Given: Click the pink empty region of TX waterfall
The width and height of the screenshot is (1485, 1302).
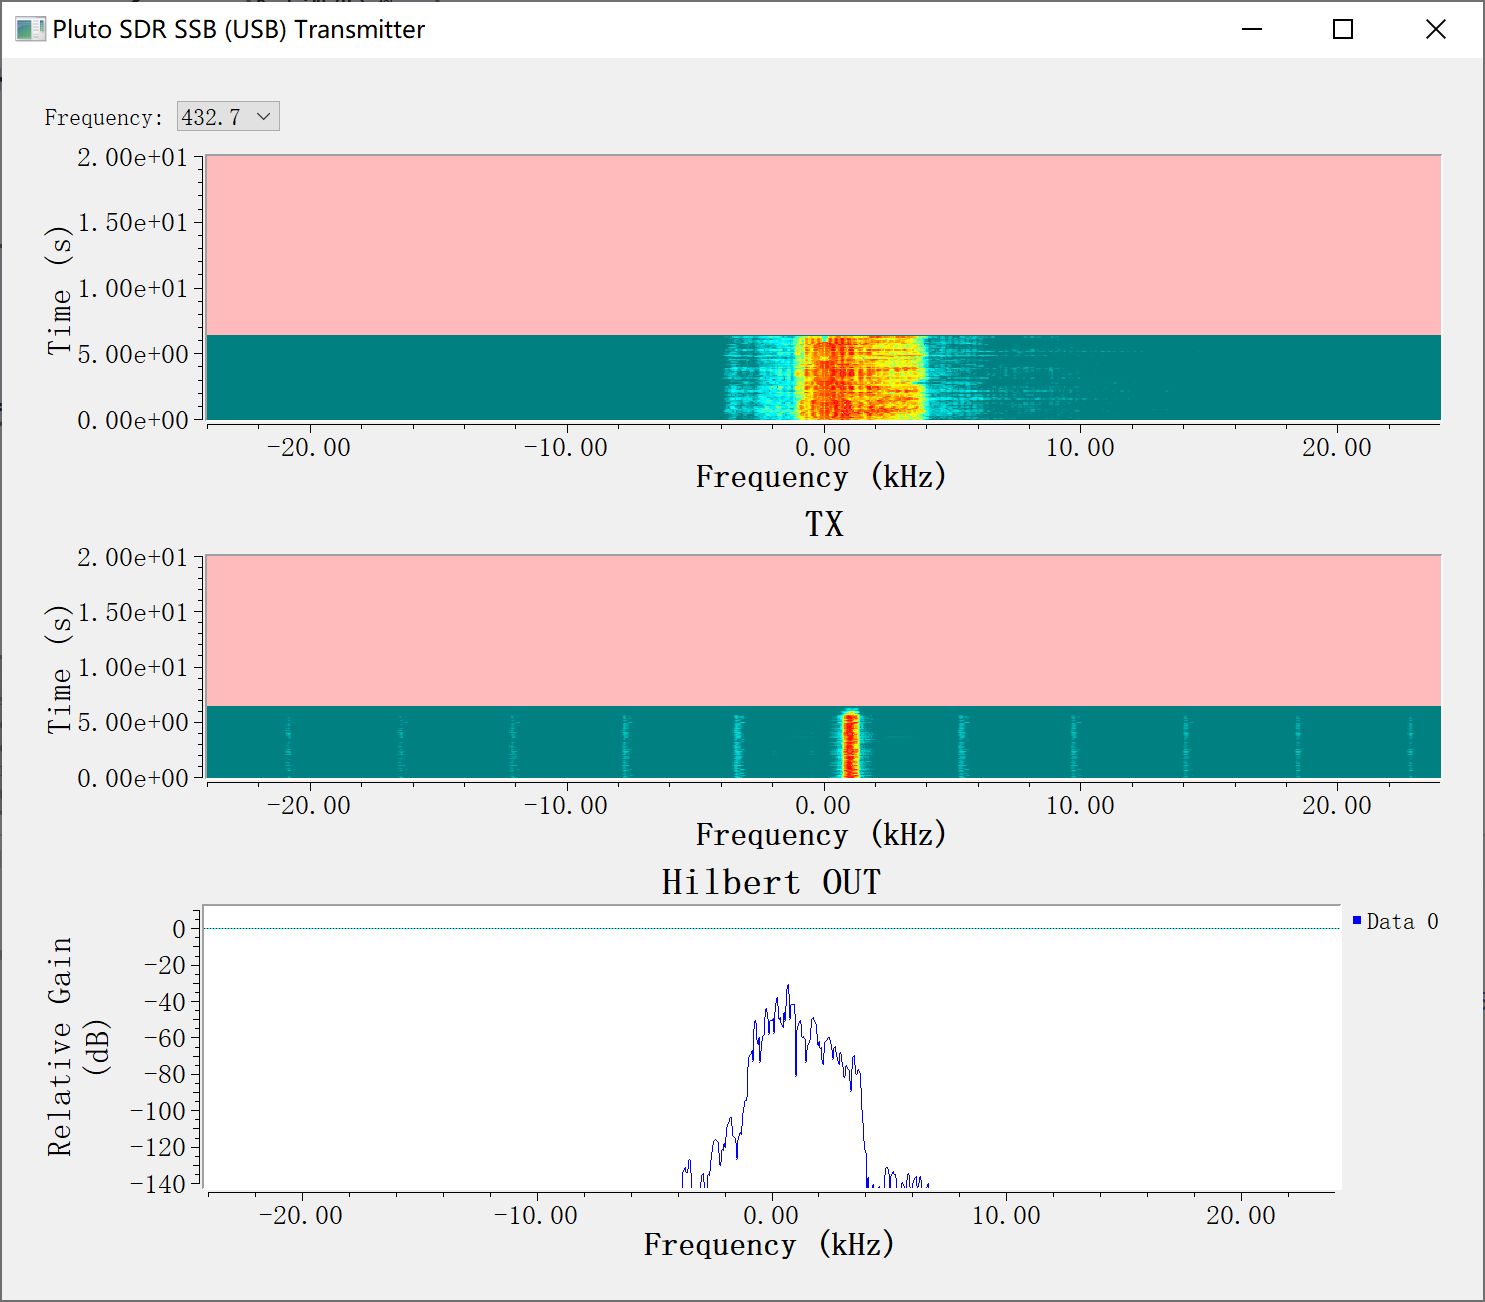Looking at the screenshot, I should [822, 630].
